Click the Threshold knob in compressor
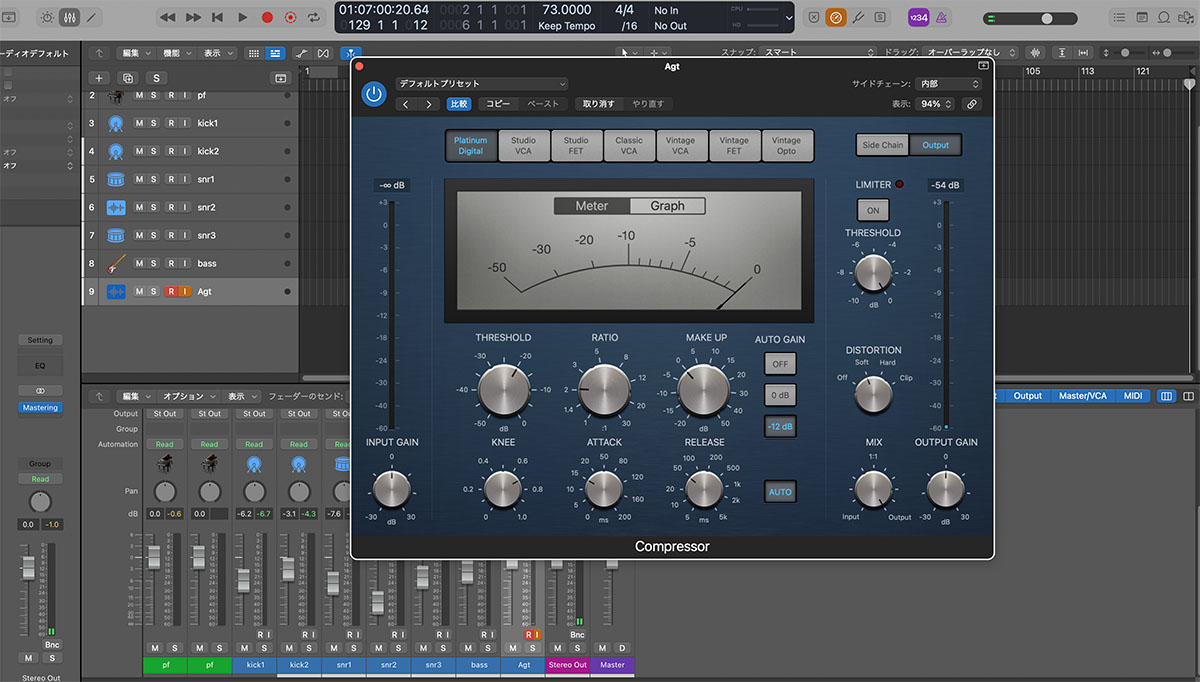The height and width of the screenshot is (682, 1200). (503, 389)
